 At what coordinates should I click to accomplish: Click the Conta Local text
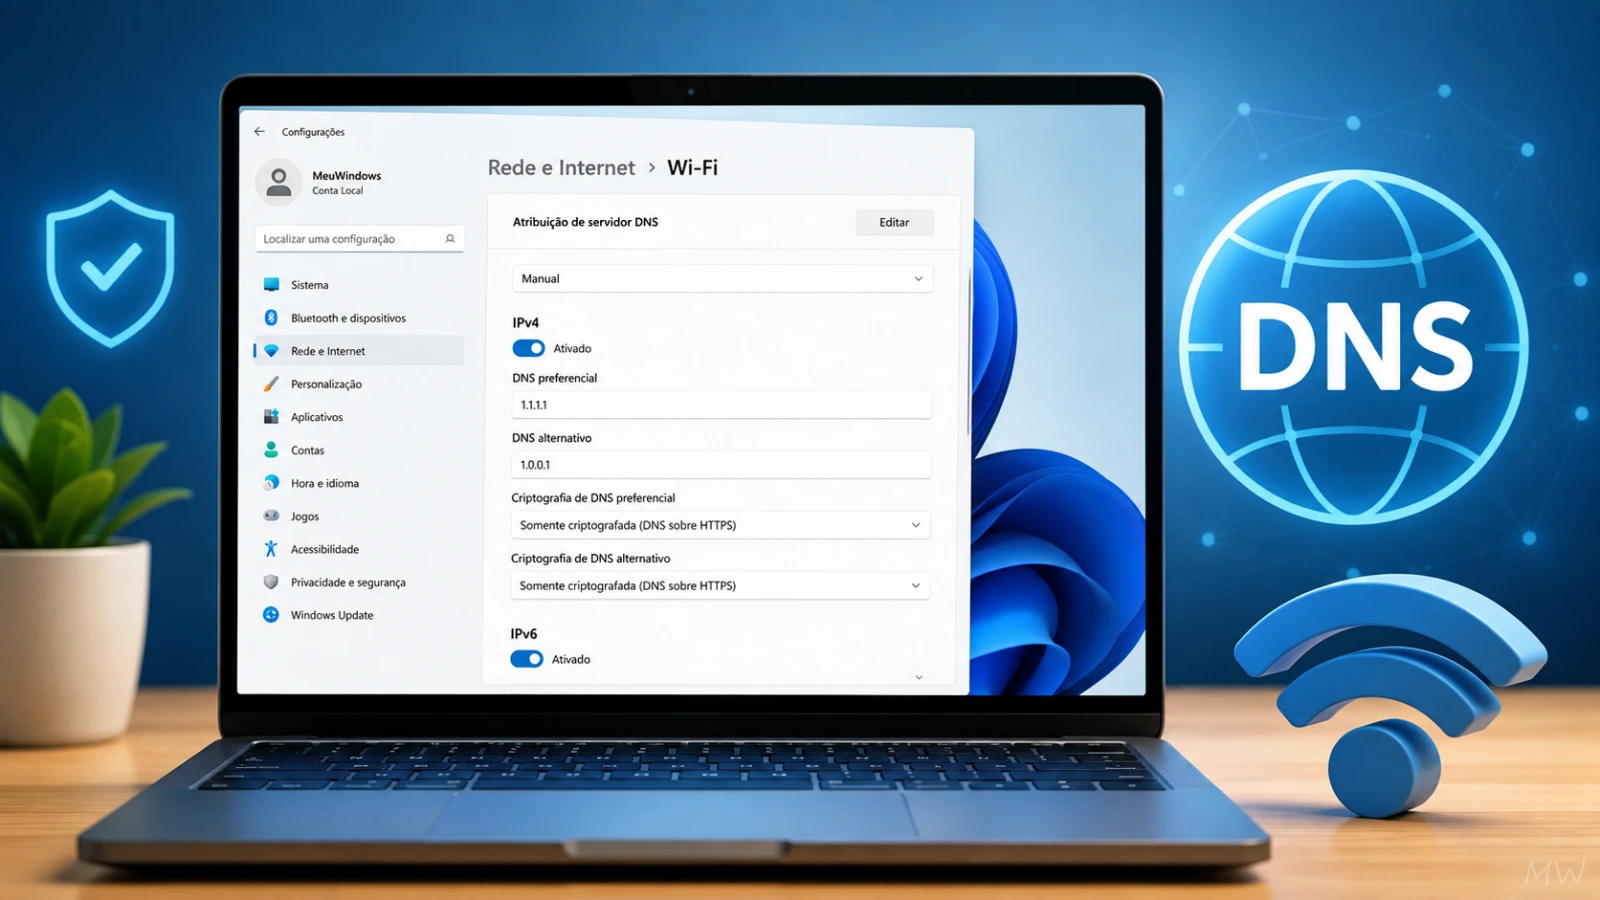pyautogui.click(x=337, y=191)
